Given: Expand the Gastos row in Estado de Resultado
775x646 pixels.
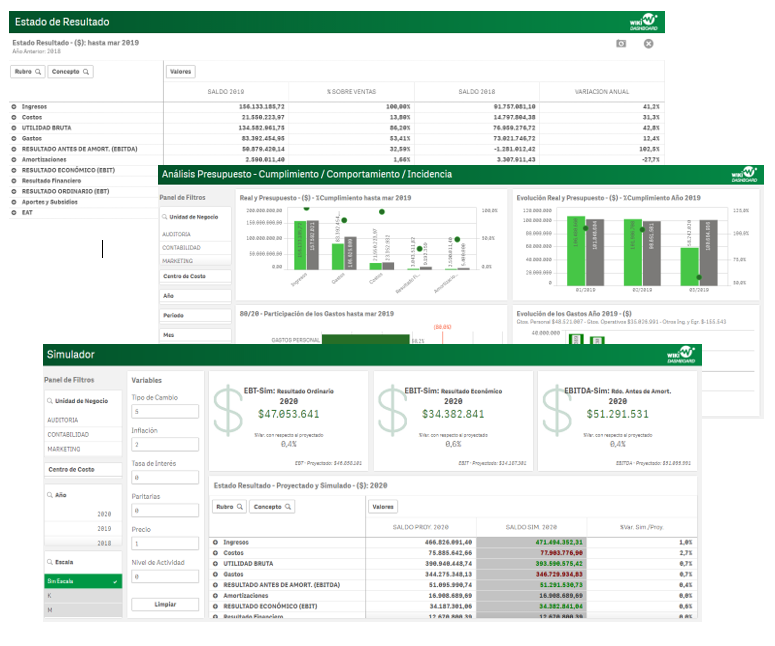Looking at the screenshot, I should [14, 138].
